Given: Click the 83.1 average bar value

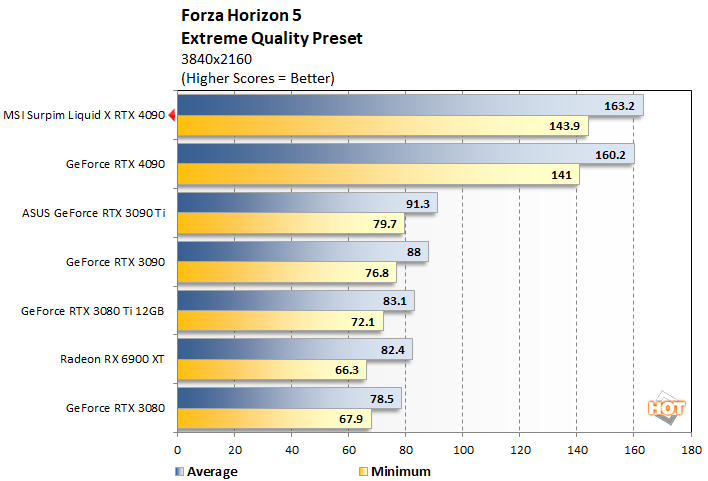Looking at the screenshot, I should (395, 301).
